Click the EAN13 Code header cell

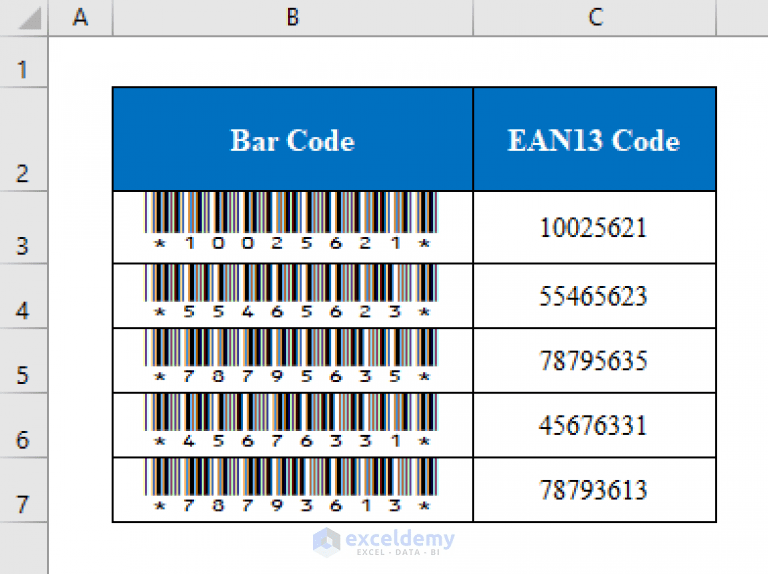595,140
